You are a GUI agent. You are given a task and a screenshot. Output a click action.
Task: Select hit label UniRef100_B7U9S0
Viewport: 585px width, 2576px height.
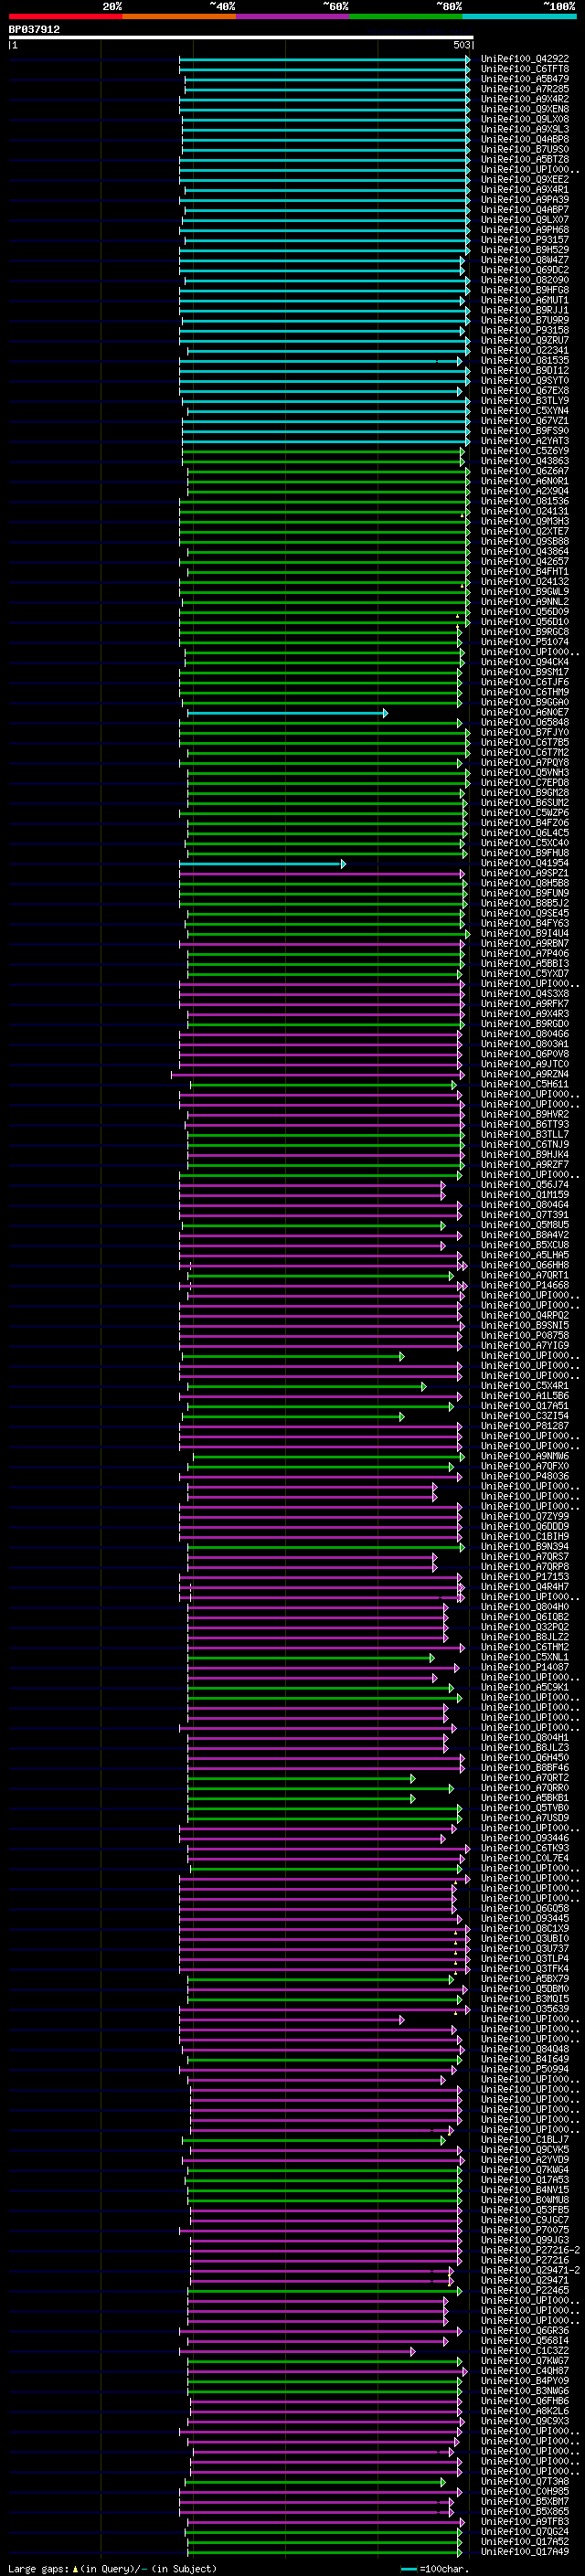[524, 149]
